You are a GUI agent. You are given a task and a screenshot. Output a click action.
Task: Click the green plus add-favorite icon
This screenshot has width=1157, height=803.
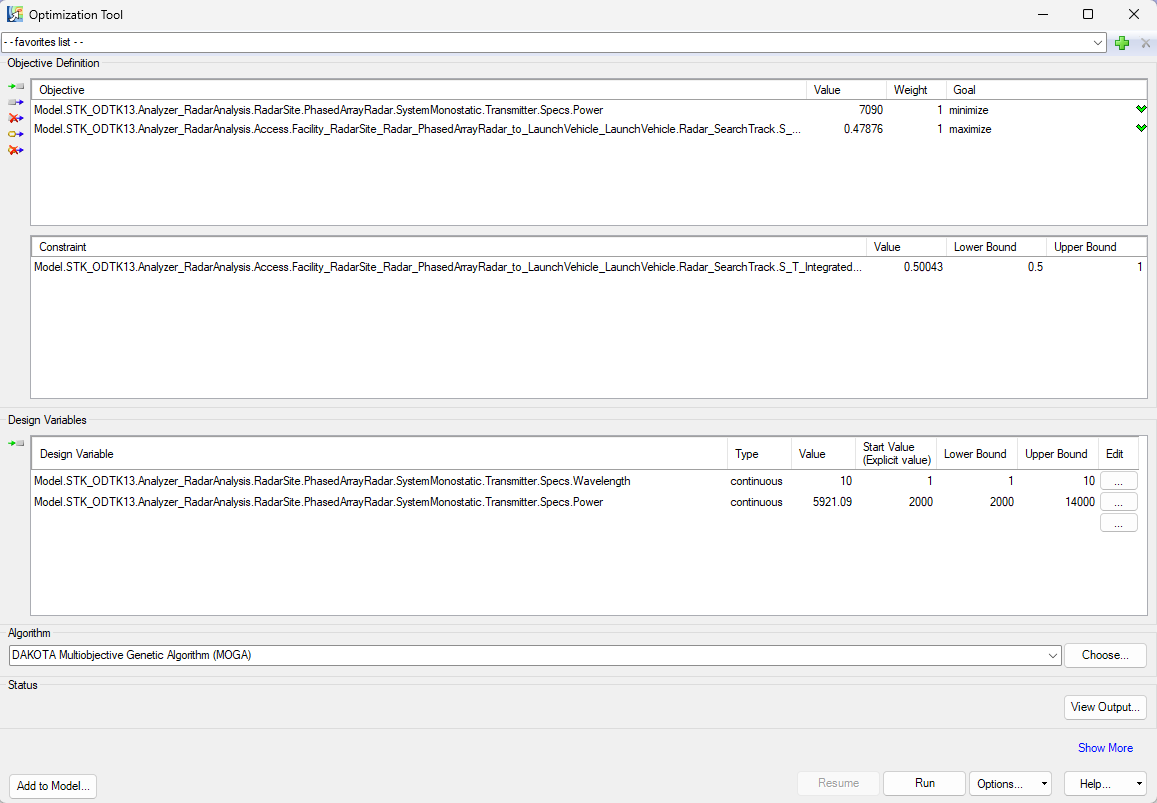tap(1122, 43)
